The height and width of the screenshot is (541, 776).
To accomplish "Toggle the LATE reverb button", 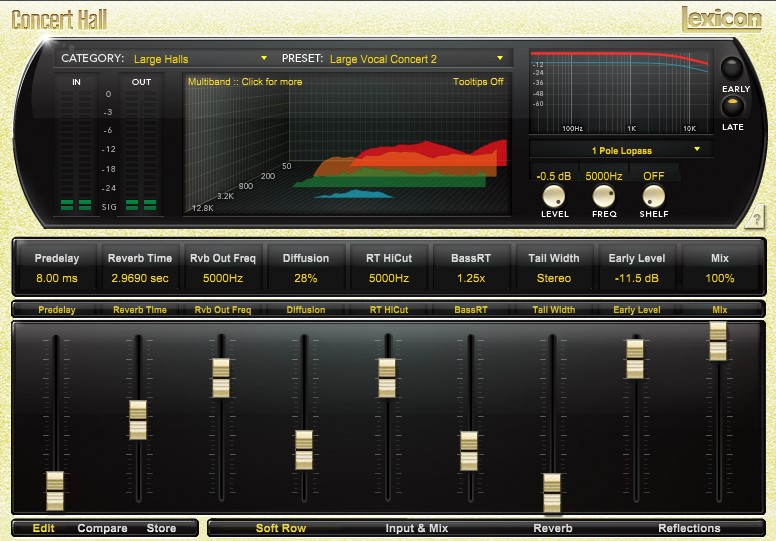I will 735,106.
